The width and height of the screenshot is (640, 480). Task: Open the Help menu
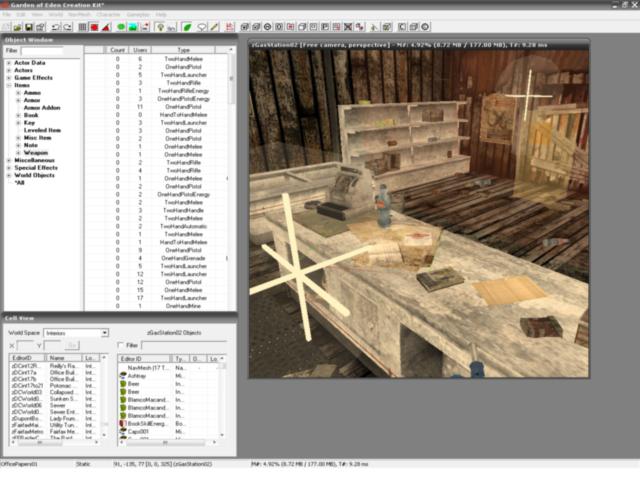coord(161,14)
